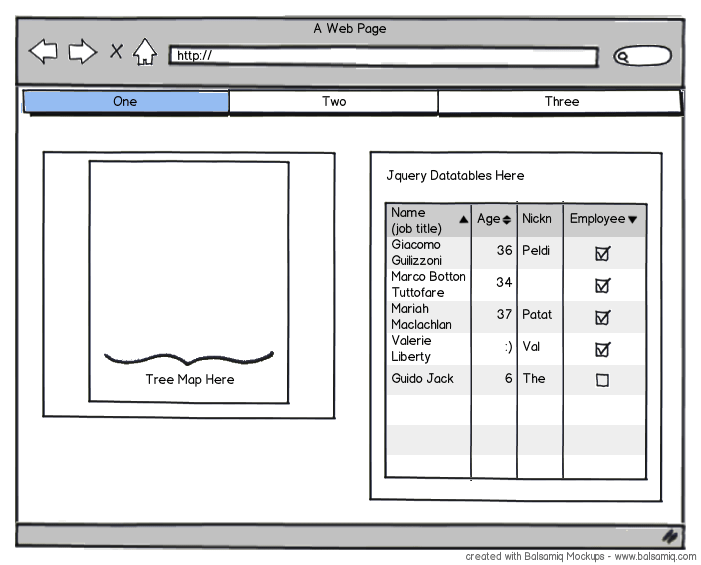This screenshot has height=565, width=701.
Task: Select the Giacomo Guilizzoni name cell
Action: pyautogui.click(x=428, y=253)
